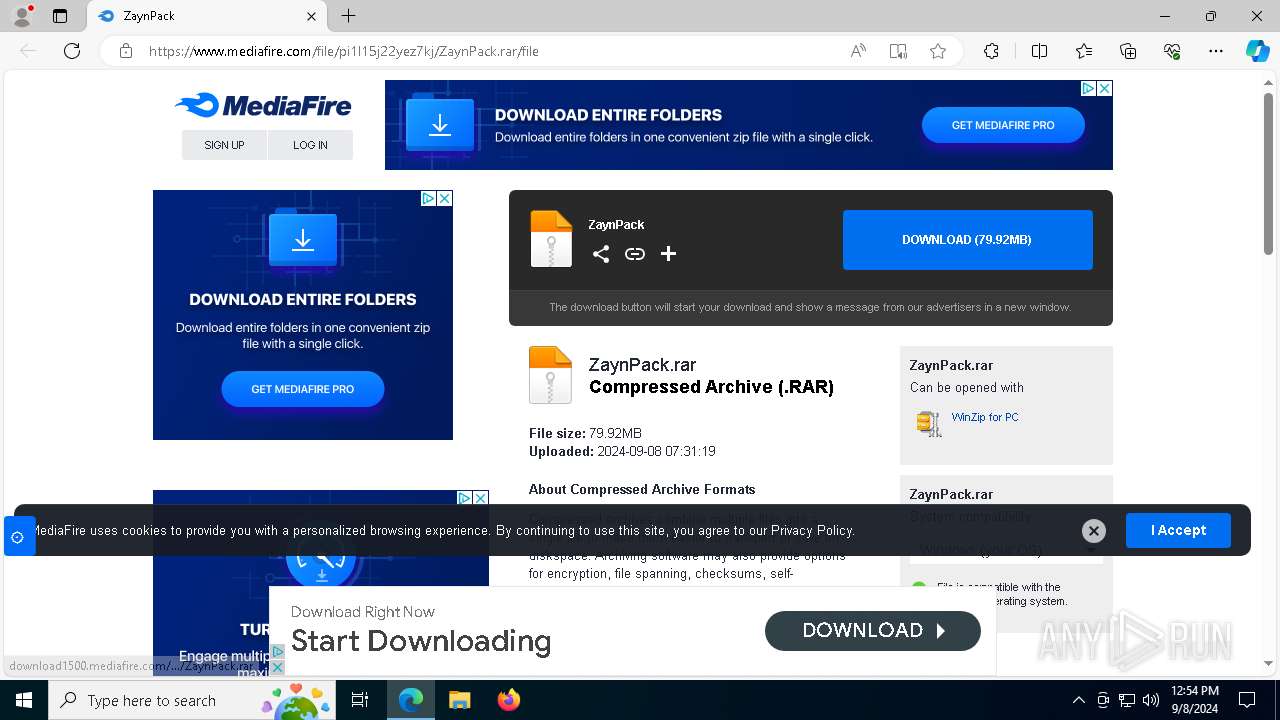The width and height of the screenshot is (1280, 720).
Task: Open File Explorer from taskbar
Action: 459,700
